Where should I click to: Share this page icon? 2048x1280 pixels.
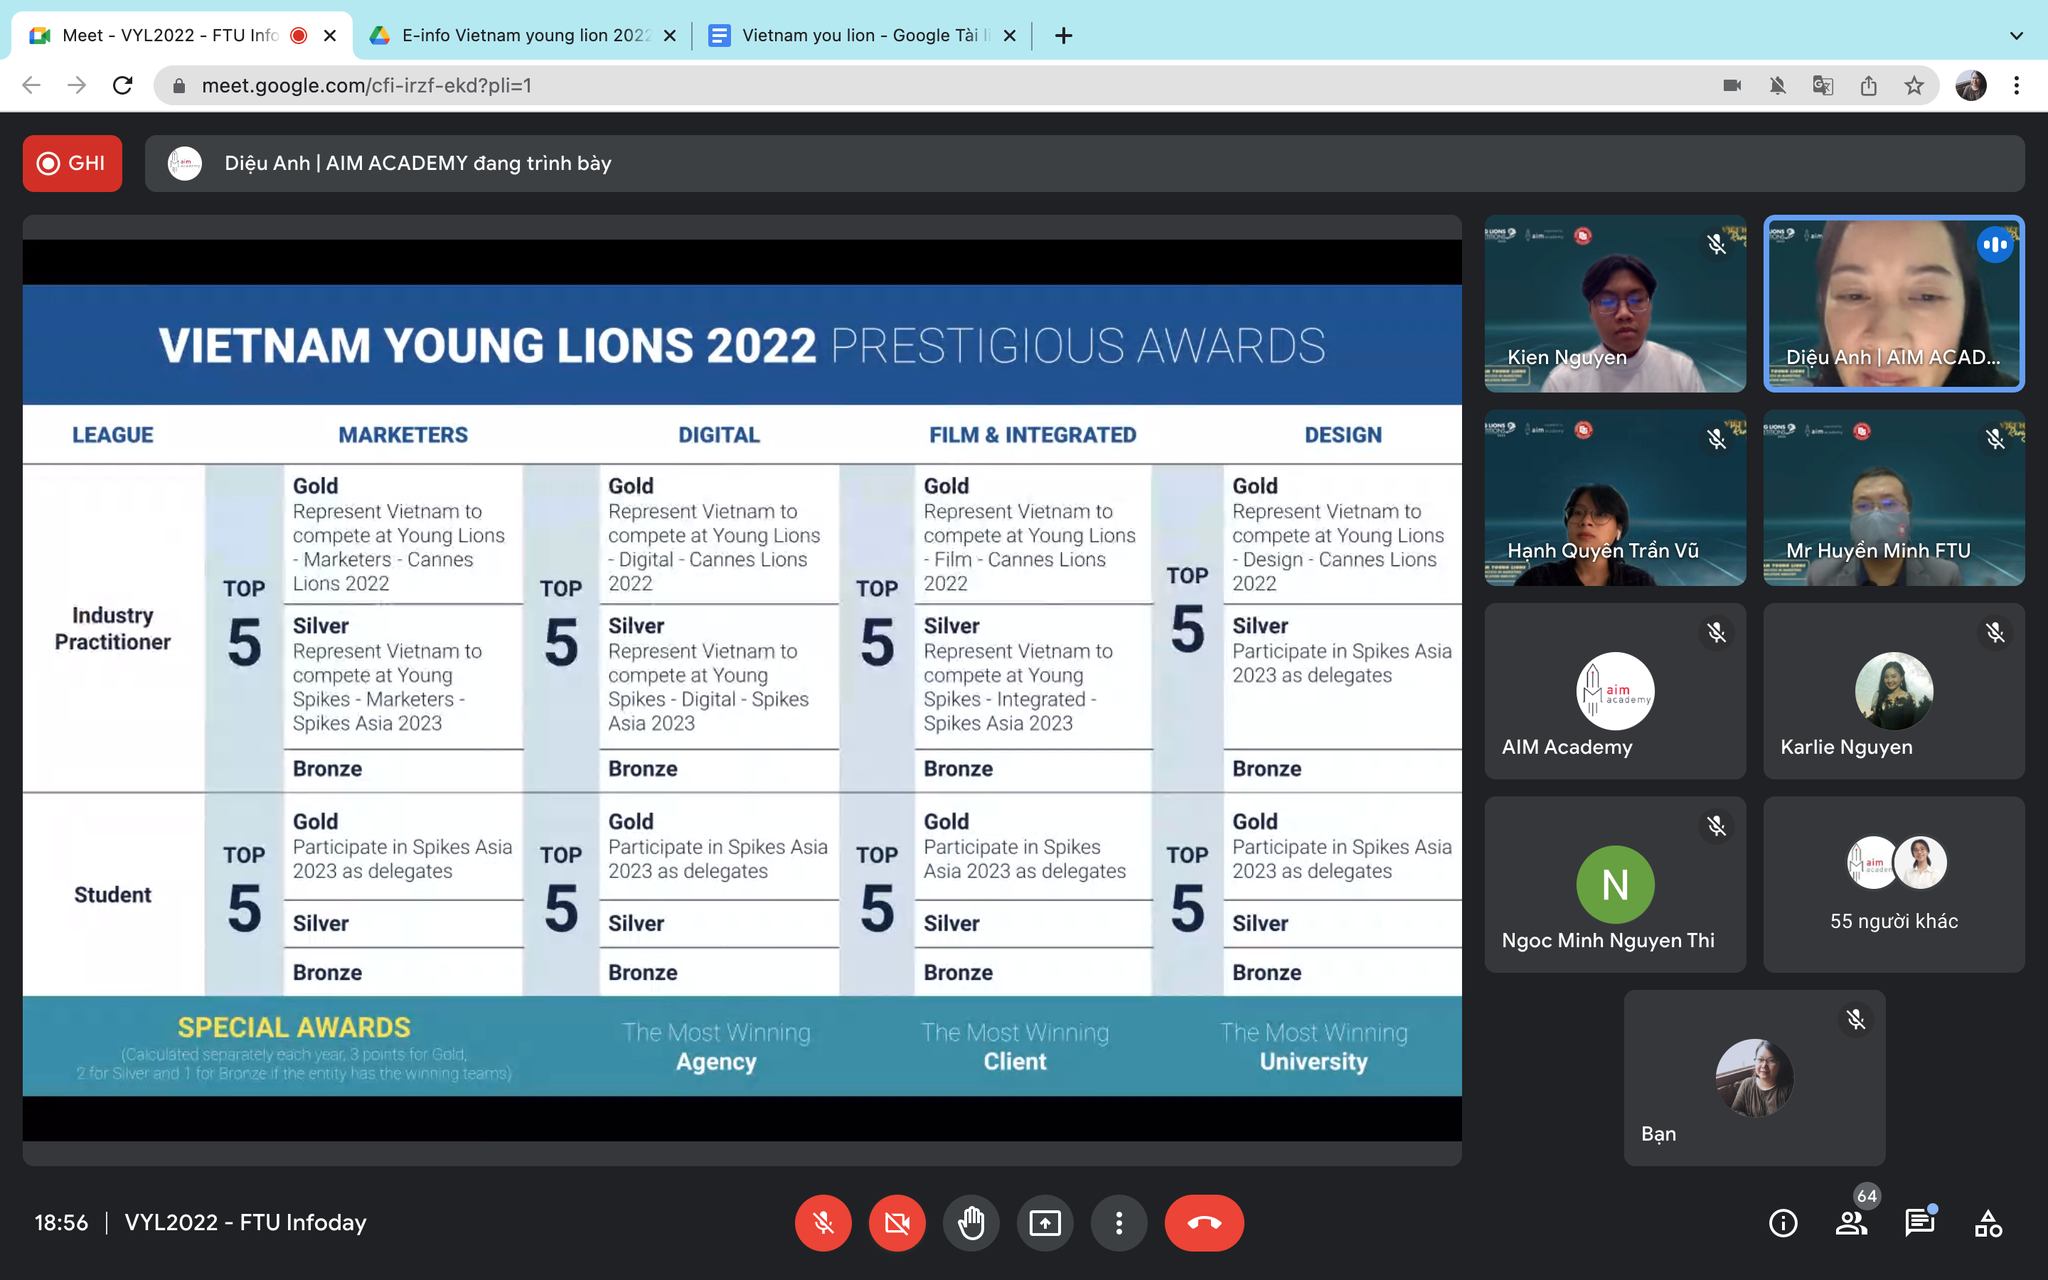[1868, 86]
